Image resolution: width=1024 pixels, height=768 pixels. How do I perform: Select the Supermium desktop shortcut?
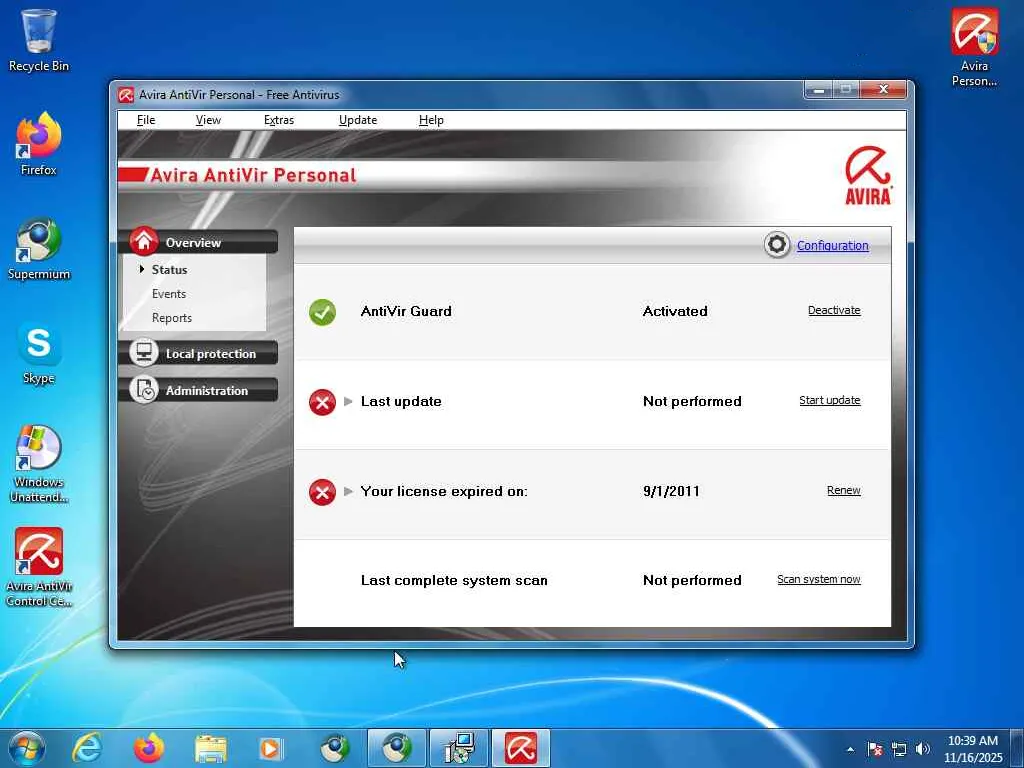click(x=39, y=249)
